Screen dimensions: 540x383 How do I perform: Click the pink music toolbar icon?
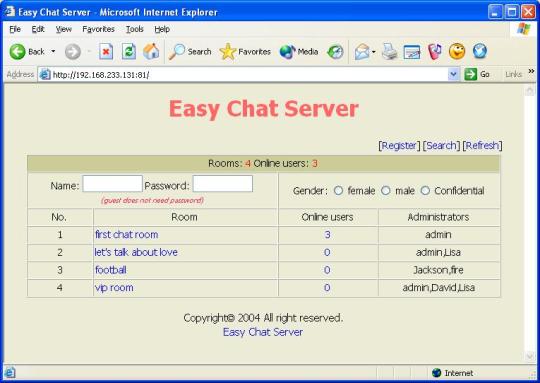[x=435, y=52]
